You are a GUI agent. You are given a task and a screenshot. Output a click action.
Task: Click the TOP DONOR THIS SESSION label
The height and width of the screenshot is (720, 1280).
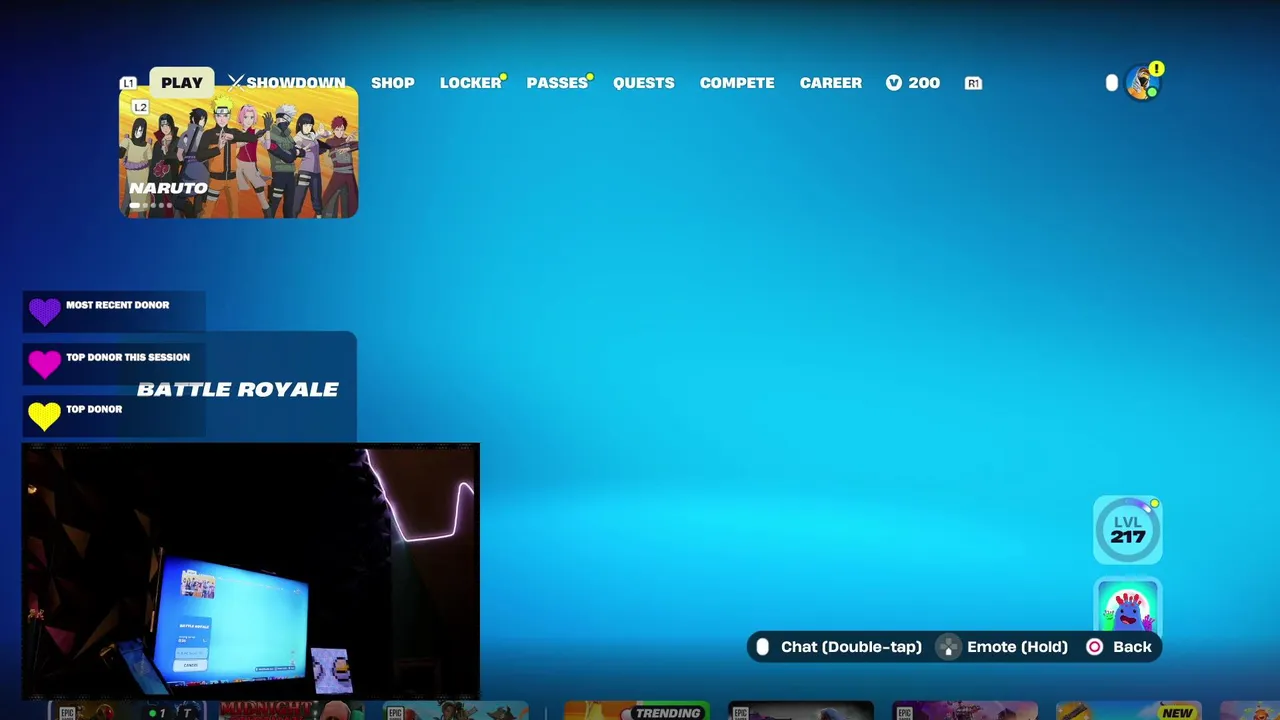(x=128, y=357)
